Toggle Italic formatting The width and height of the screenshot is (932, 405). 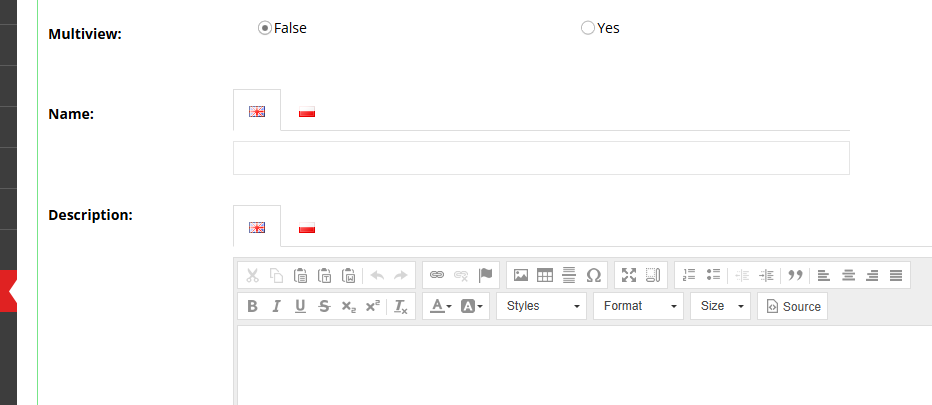click(276, 306)
